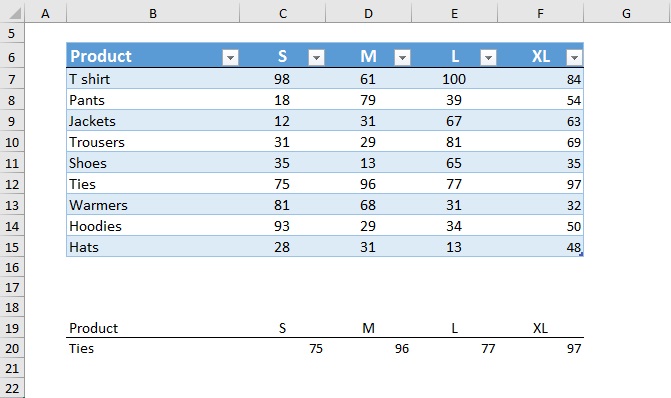This screenshot has width=671, height=398.
Task: Open the XL column filter dropdown
Action: coord(574,57)
